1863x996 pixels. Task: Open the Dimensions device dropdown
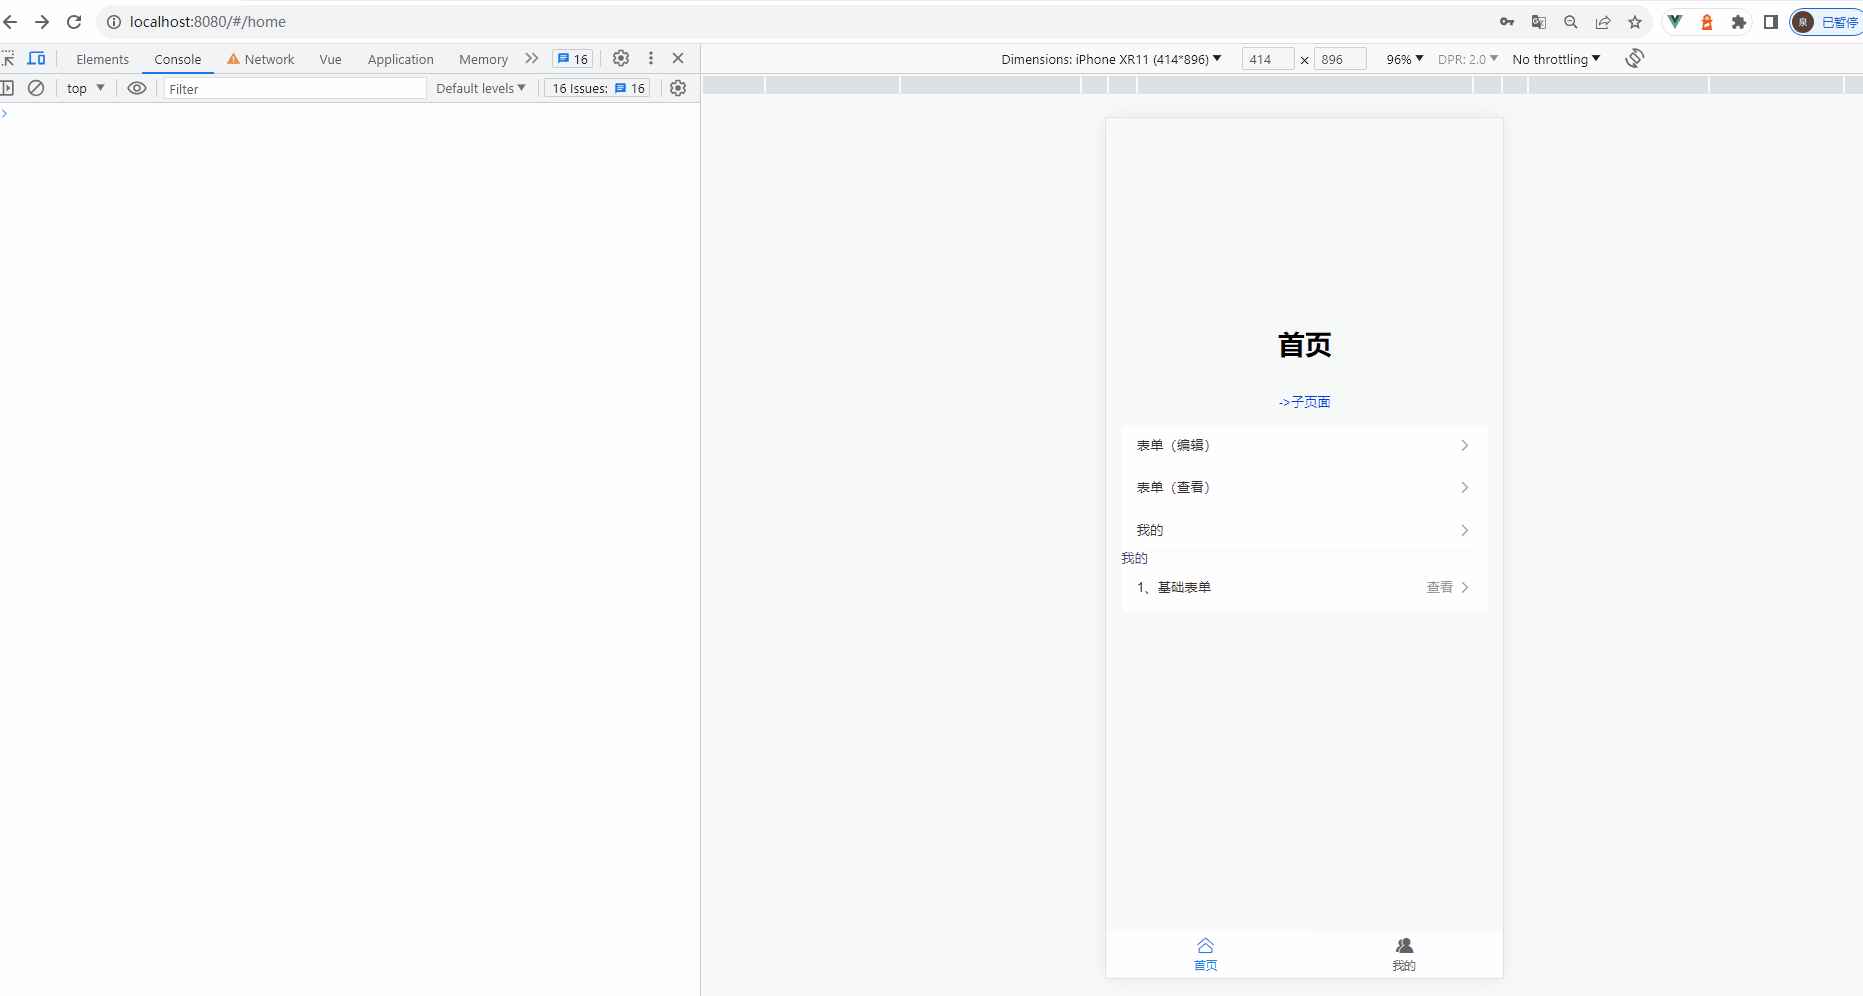click(1111, 59)
